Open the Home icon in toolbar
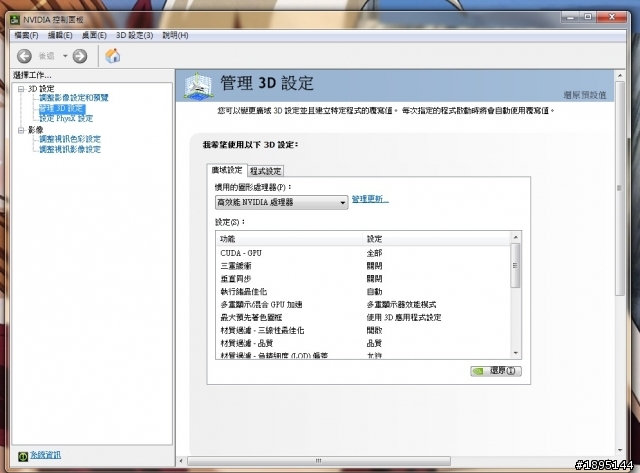Viewport: 640px width, 473px height. 113,56
